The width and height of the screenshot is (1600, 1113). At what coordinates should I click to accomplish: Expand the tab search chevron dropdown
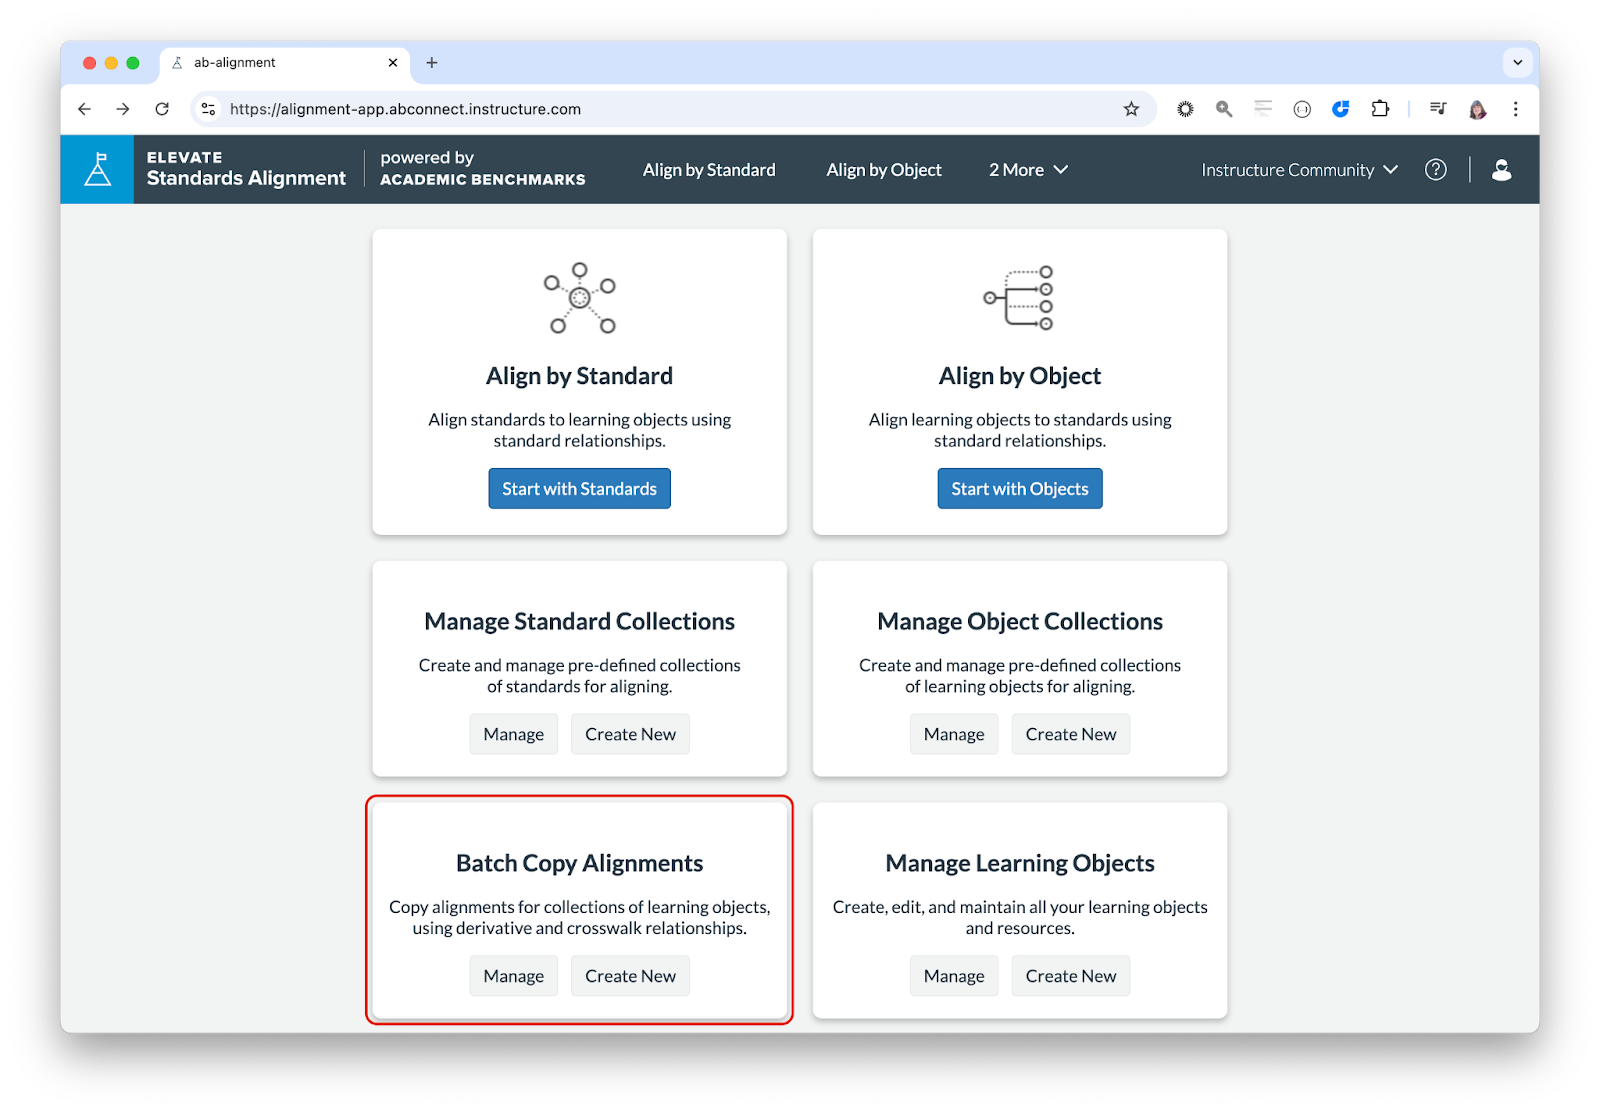(x=1517, y=62)
